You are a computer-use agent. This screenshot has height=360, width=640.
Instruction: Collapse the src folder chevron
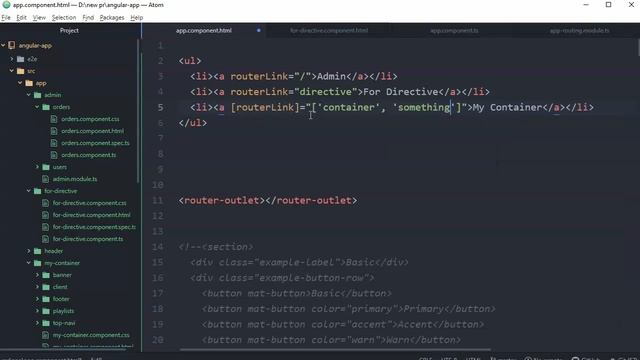tap(12, 71)
